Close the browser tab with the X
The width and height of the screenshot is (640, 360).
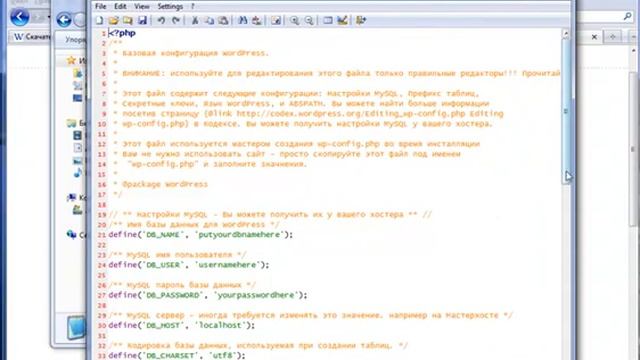coord(594,37)
